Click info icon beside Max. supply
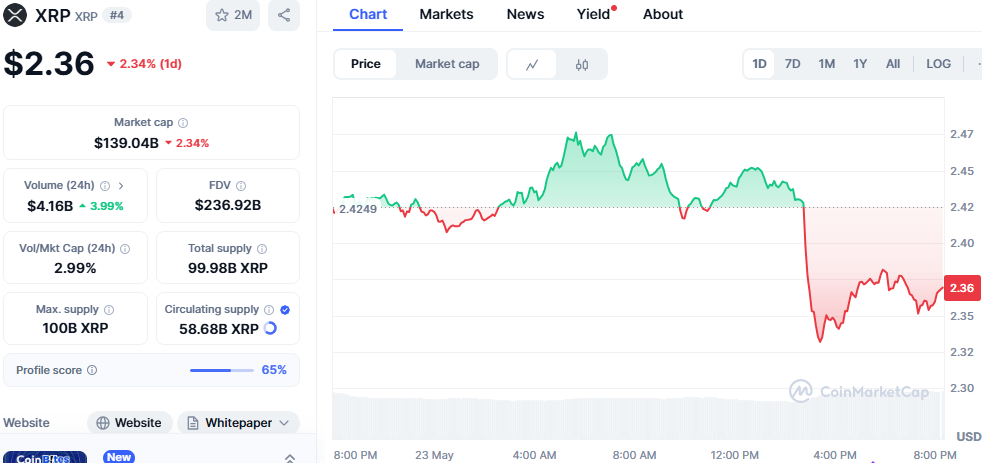Screen dimensions: 982x463 coord(108,310)
